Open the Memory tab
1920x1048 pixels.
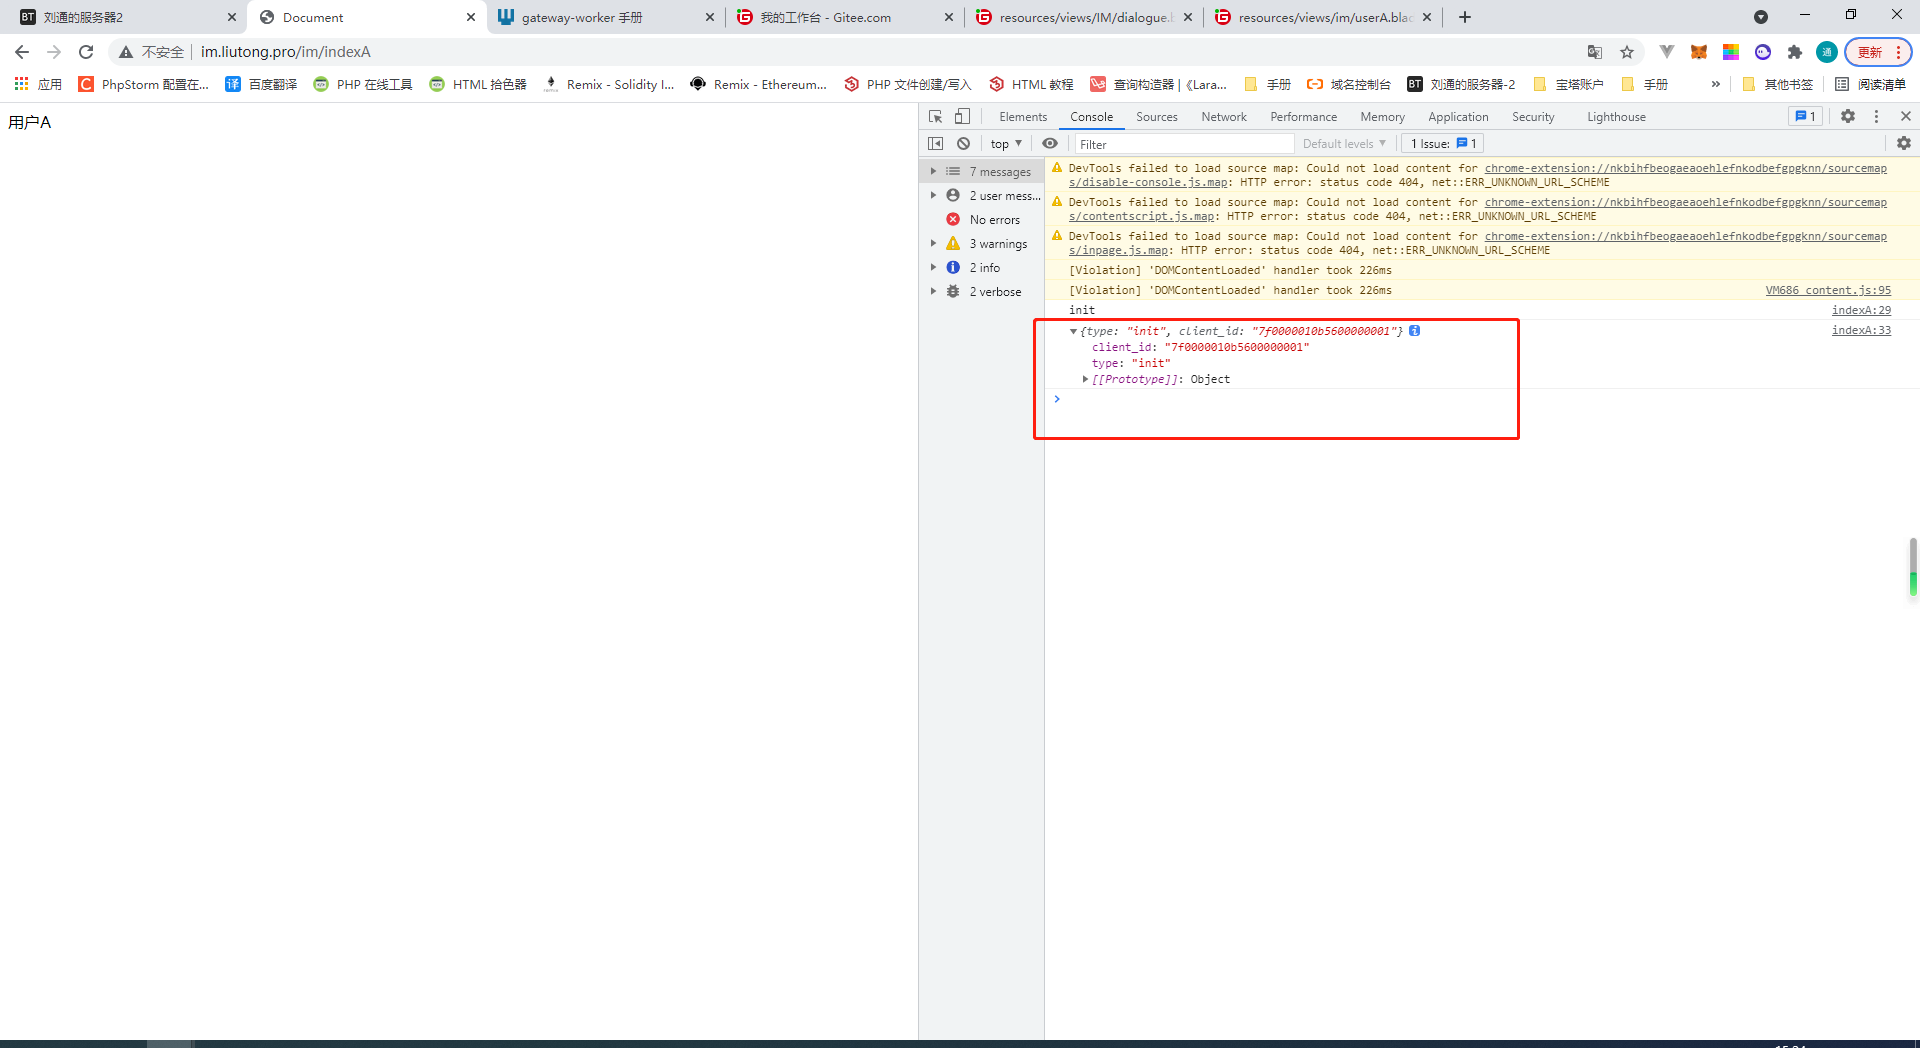pyautogui.click(x=1382, y=117)
